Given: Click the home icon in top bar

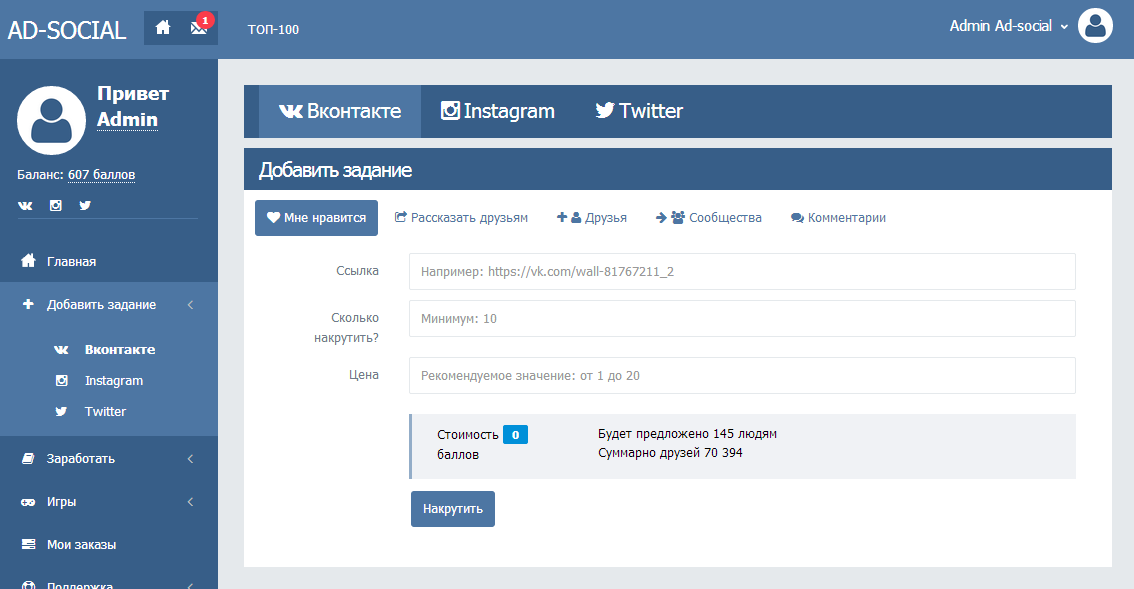Looking at the screenshot, I should 163,27.
